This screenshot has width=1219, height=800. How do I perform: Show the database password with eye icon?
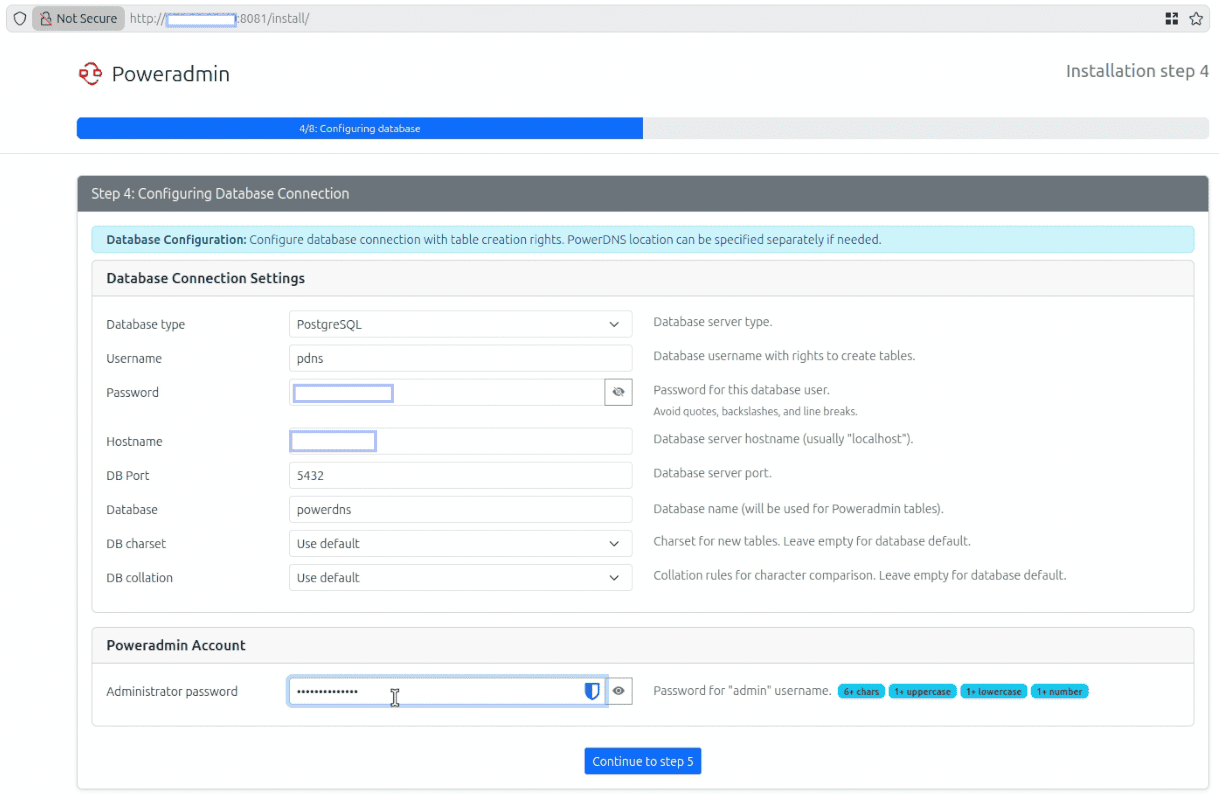[x=618, y=392]
